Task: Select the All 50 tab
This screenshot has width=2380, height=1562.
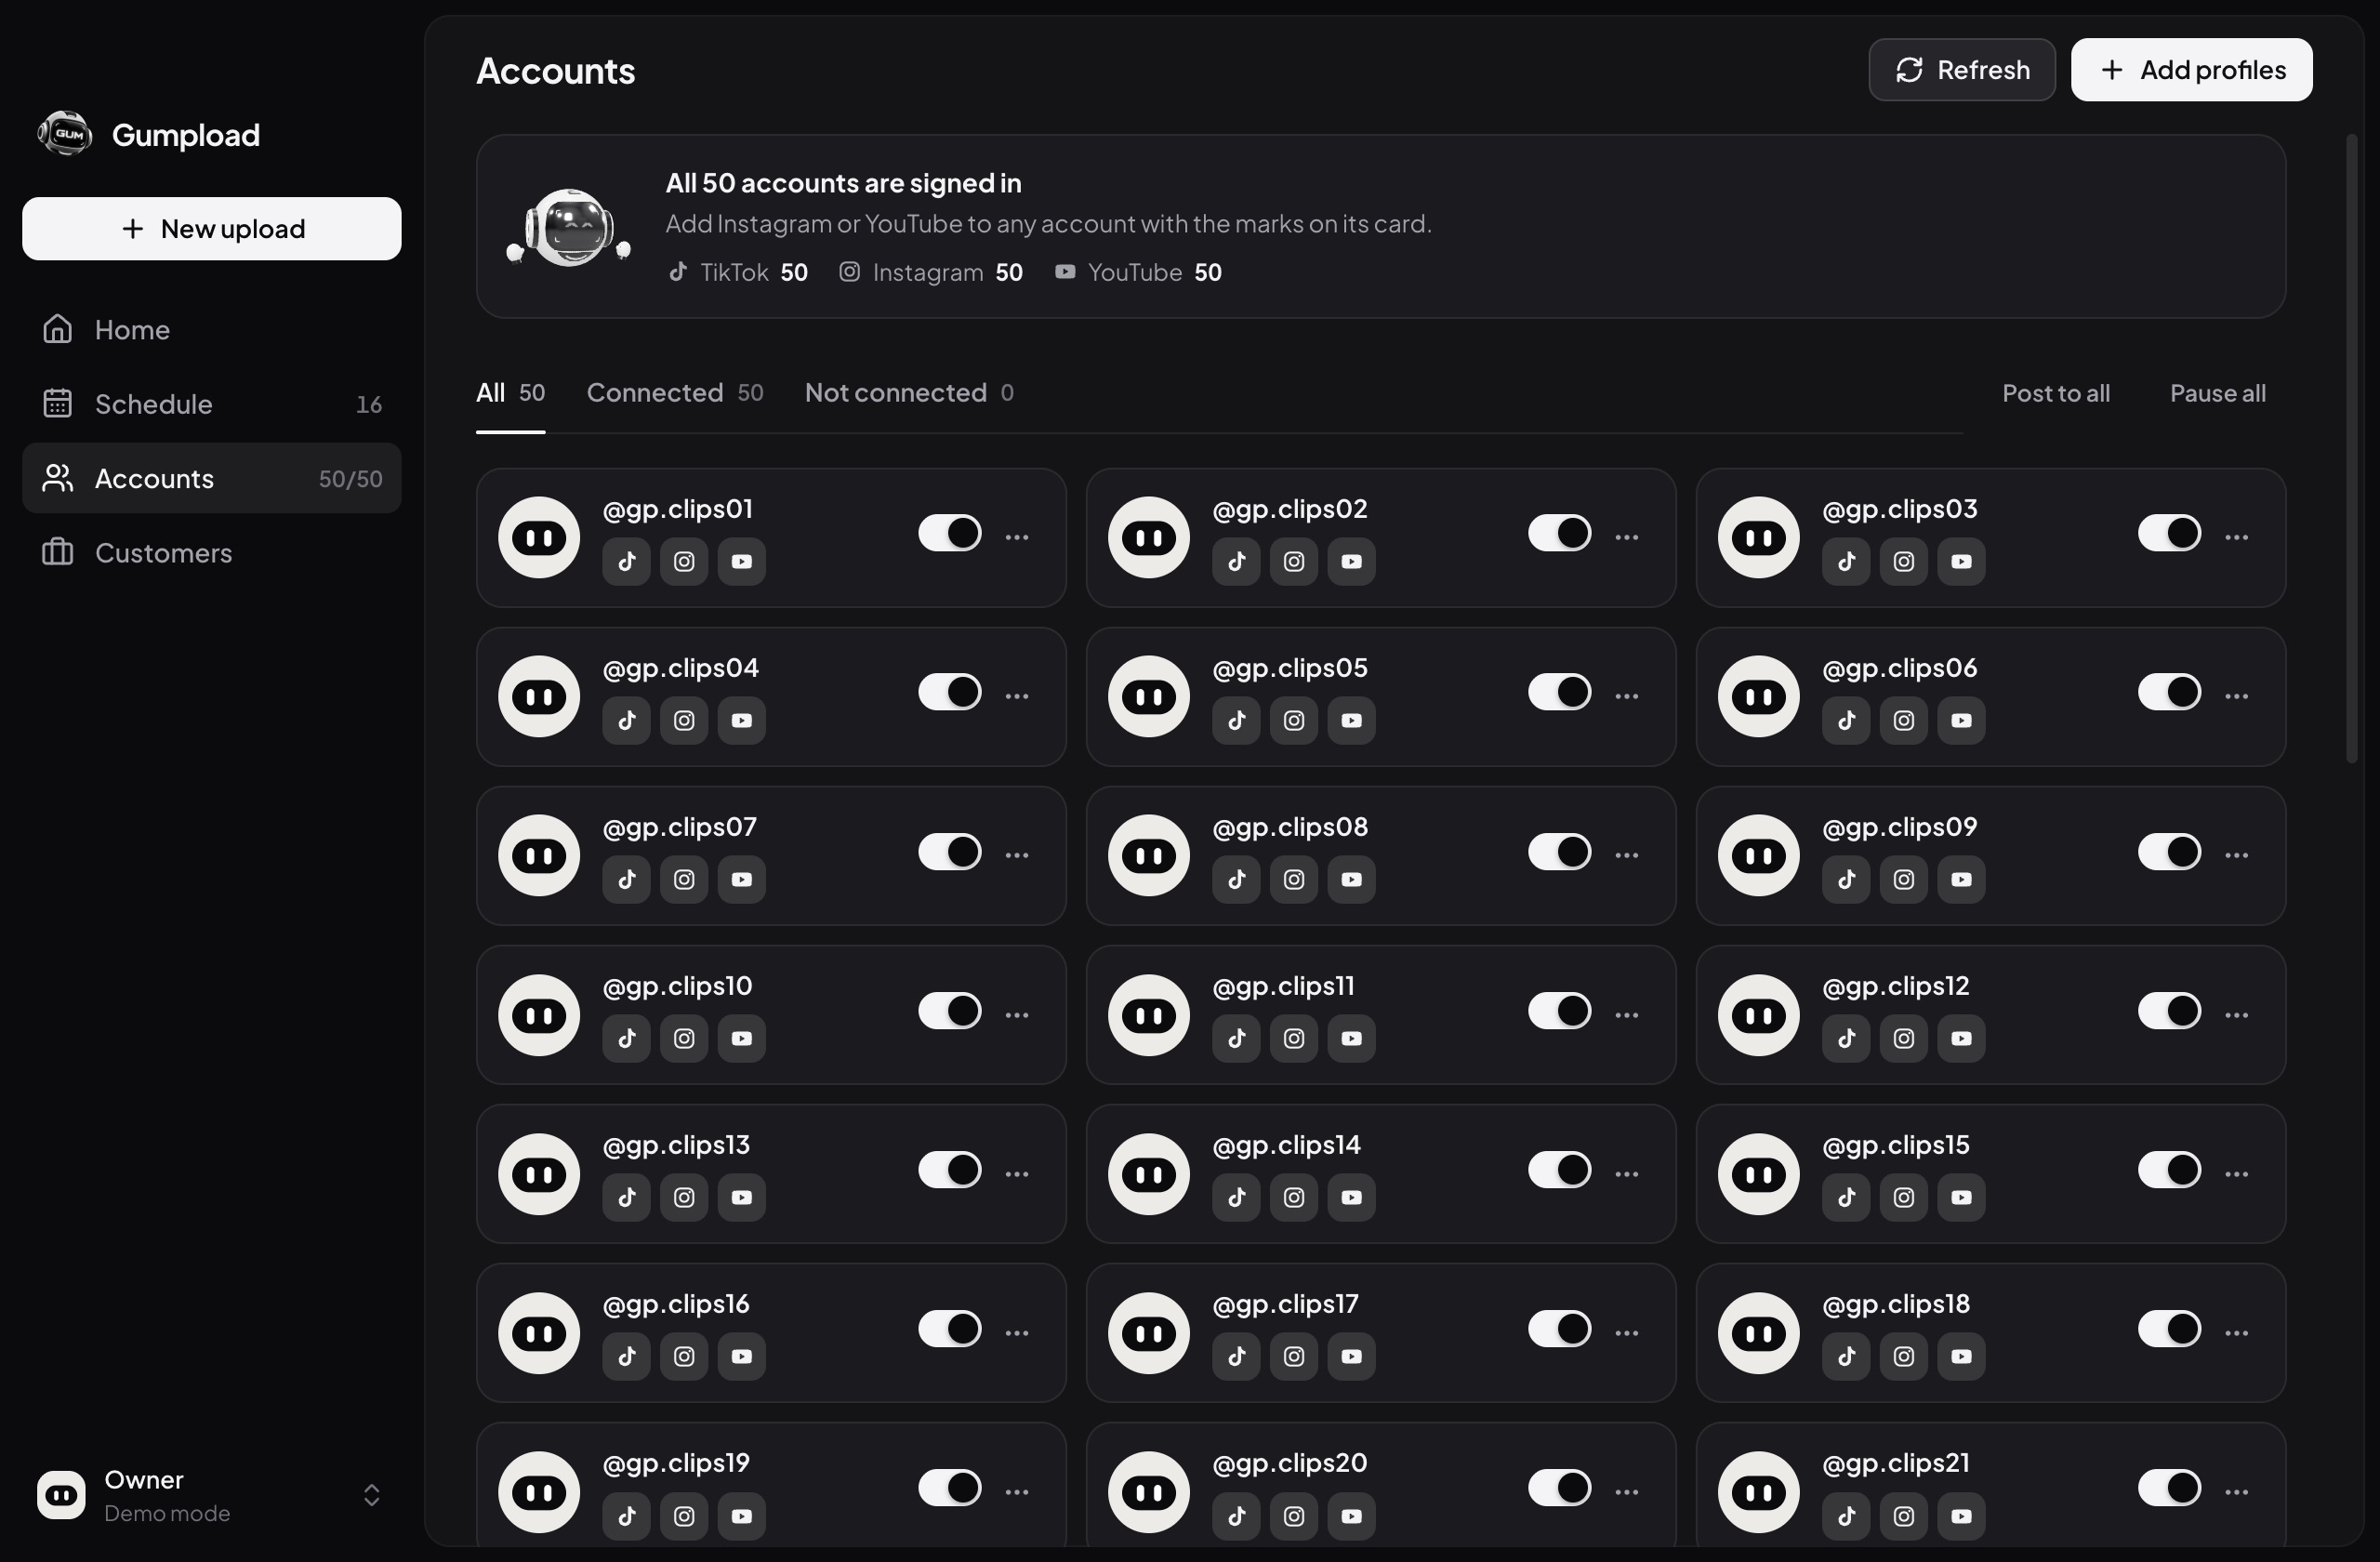Action: 510,393
